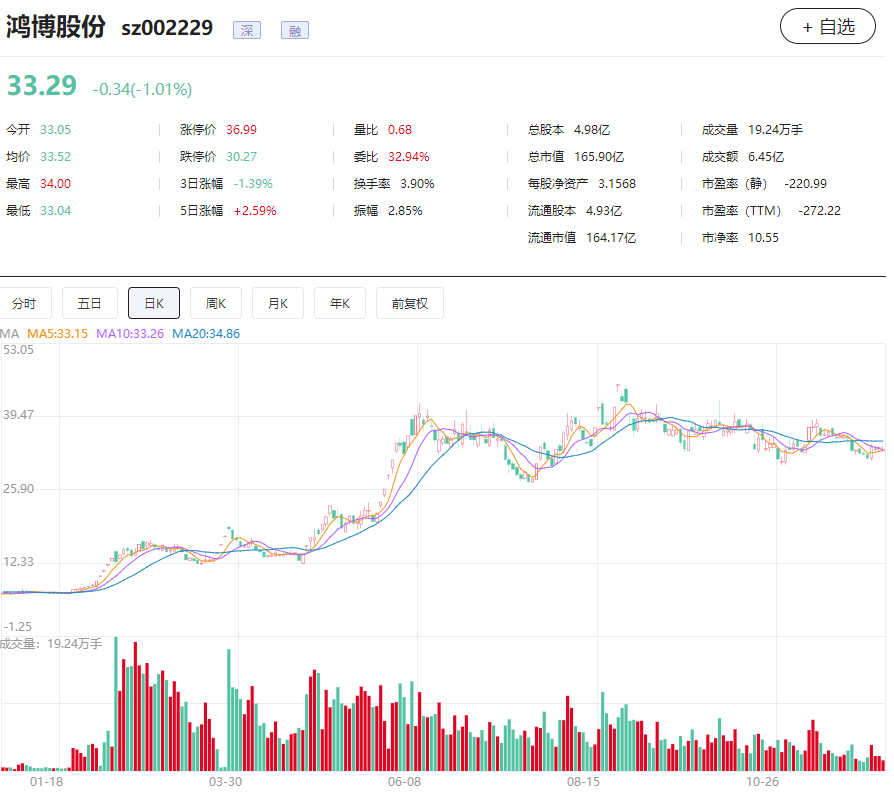
Task: Click the MA10 moving average label
Action: coord(130,333)
